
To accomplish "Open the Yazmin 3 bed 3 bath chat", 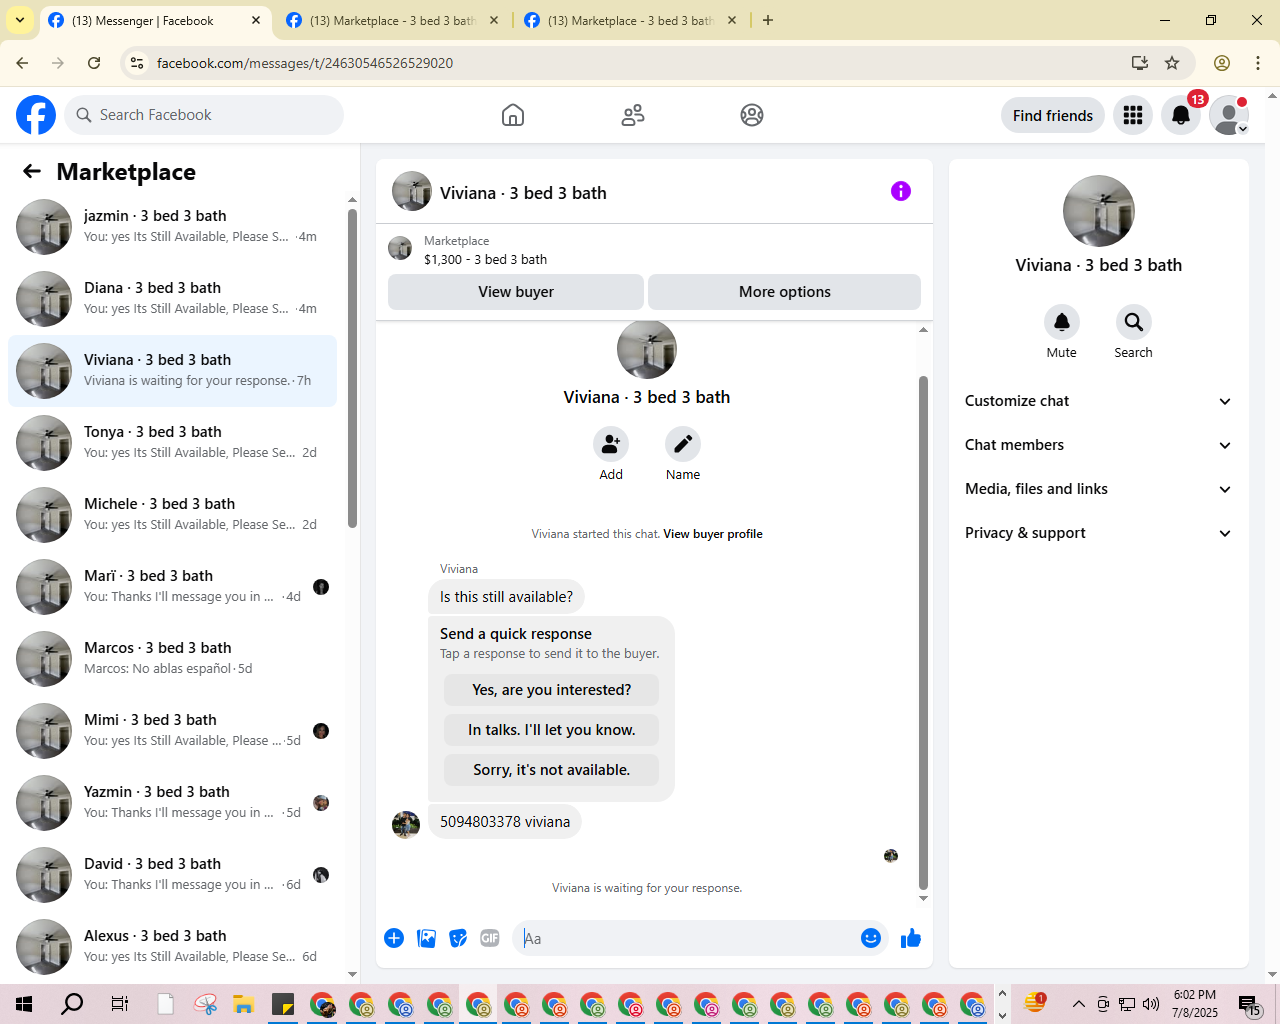I will click(172, 803).
